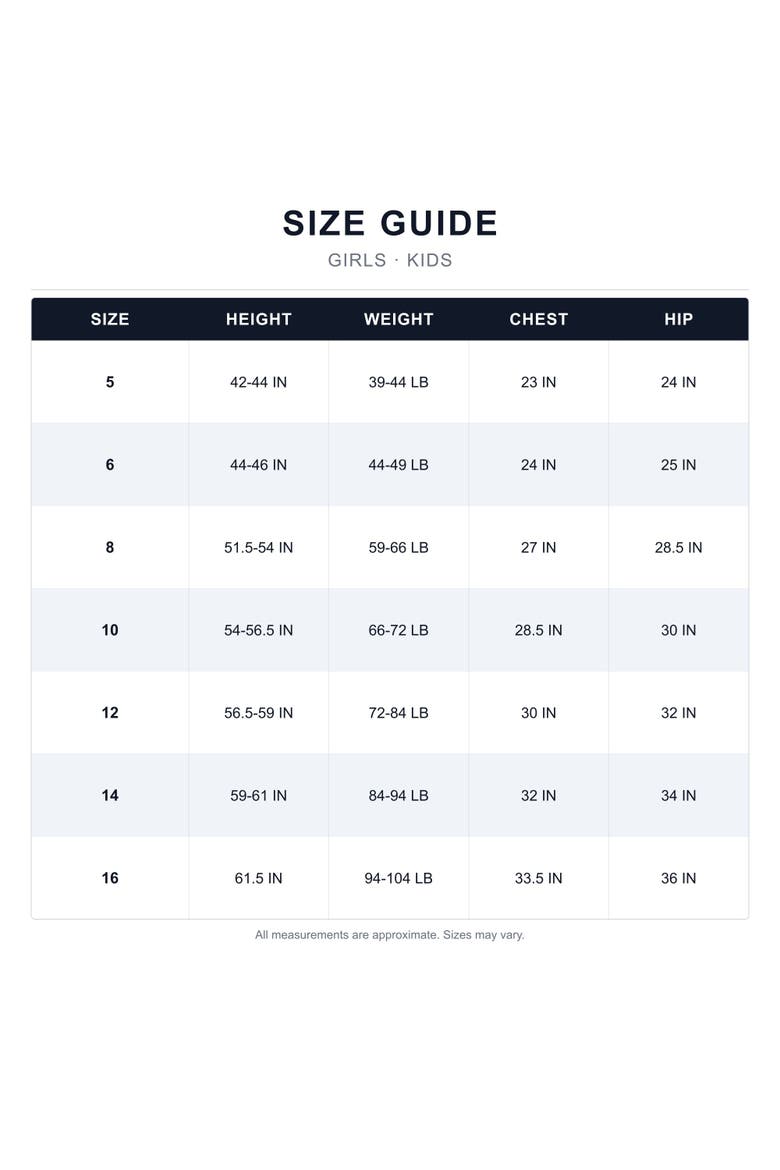780x1170 pixels.
Task: Select the size 6 row label
Action: [x=110, y=465]
